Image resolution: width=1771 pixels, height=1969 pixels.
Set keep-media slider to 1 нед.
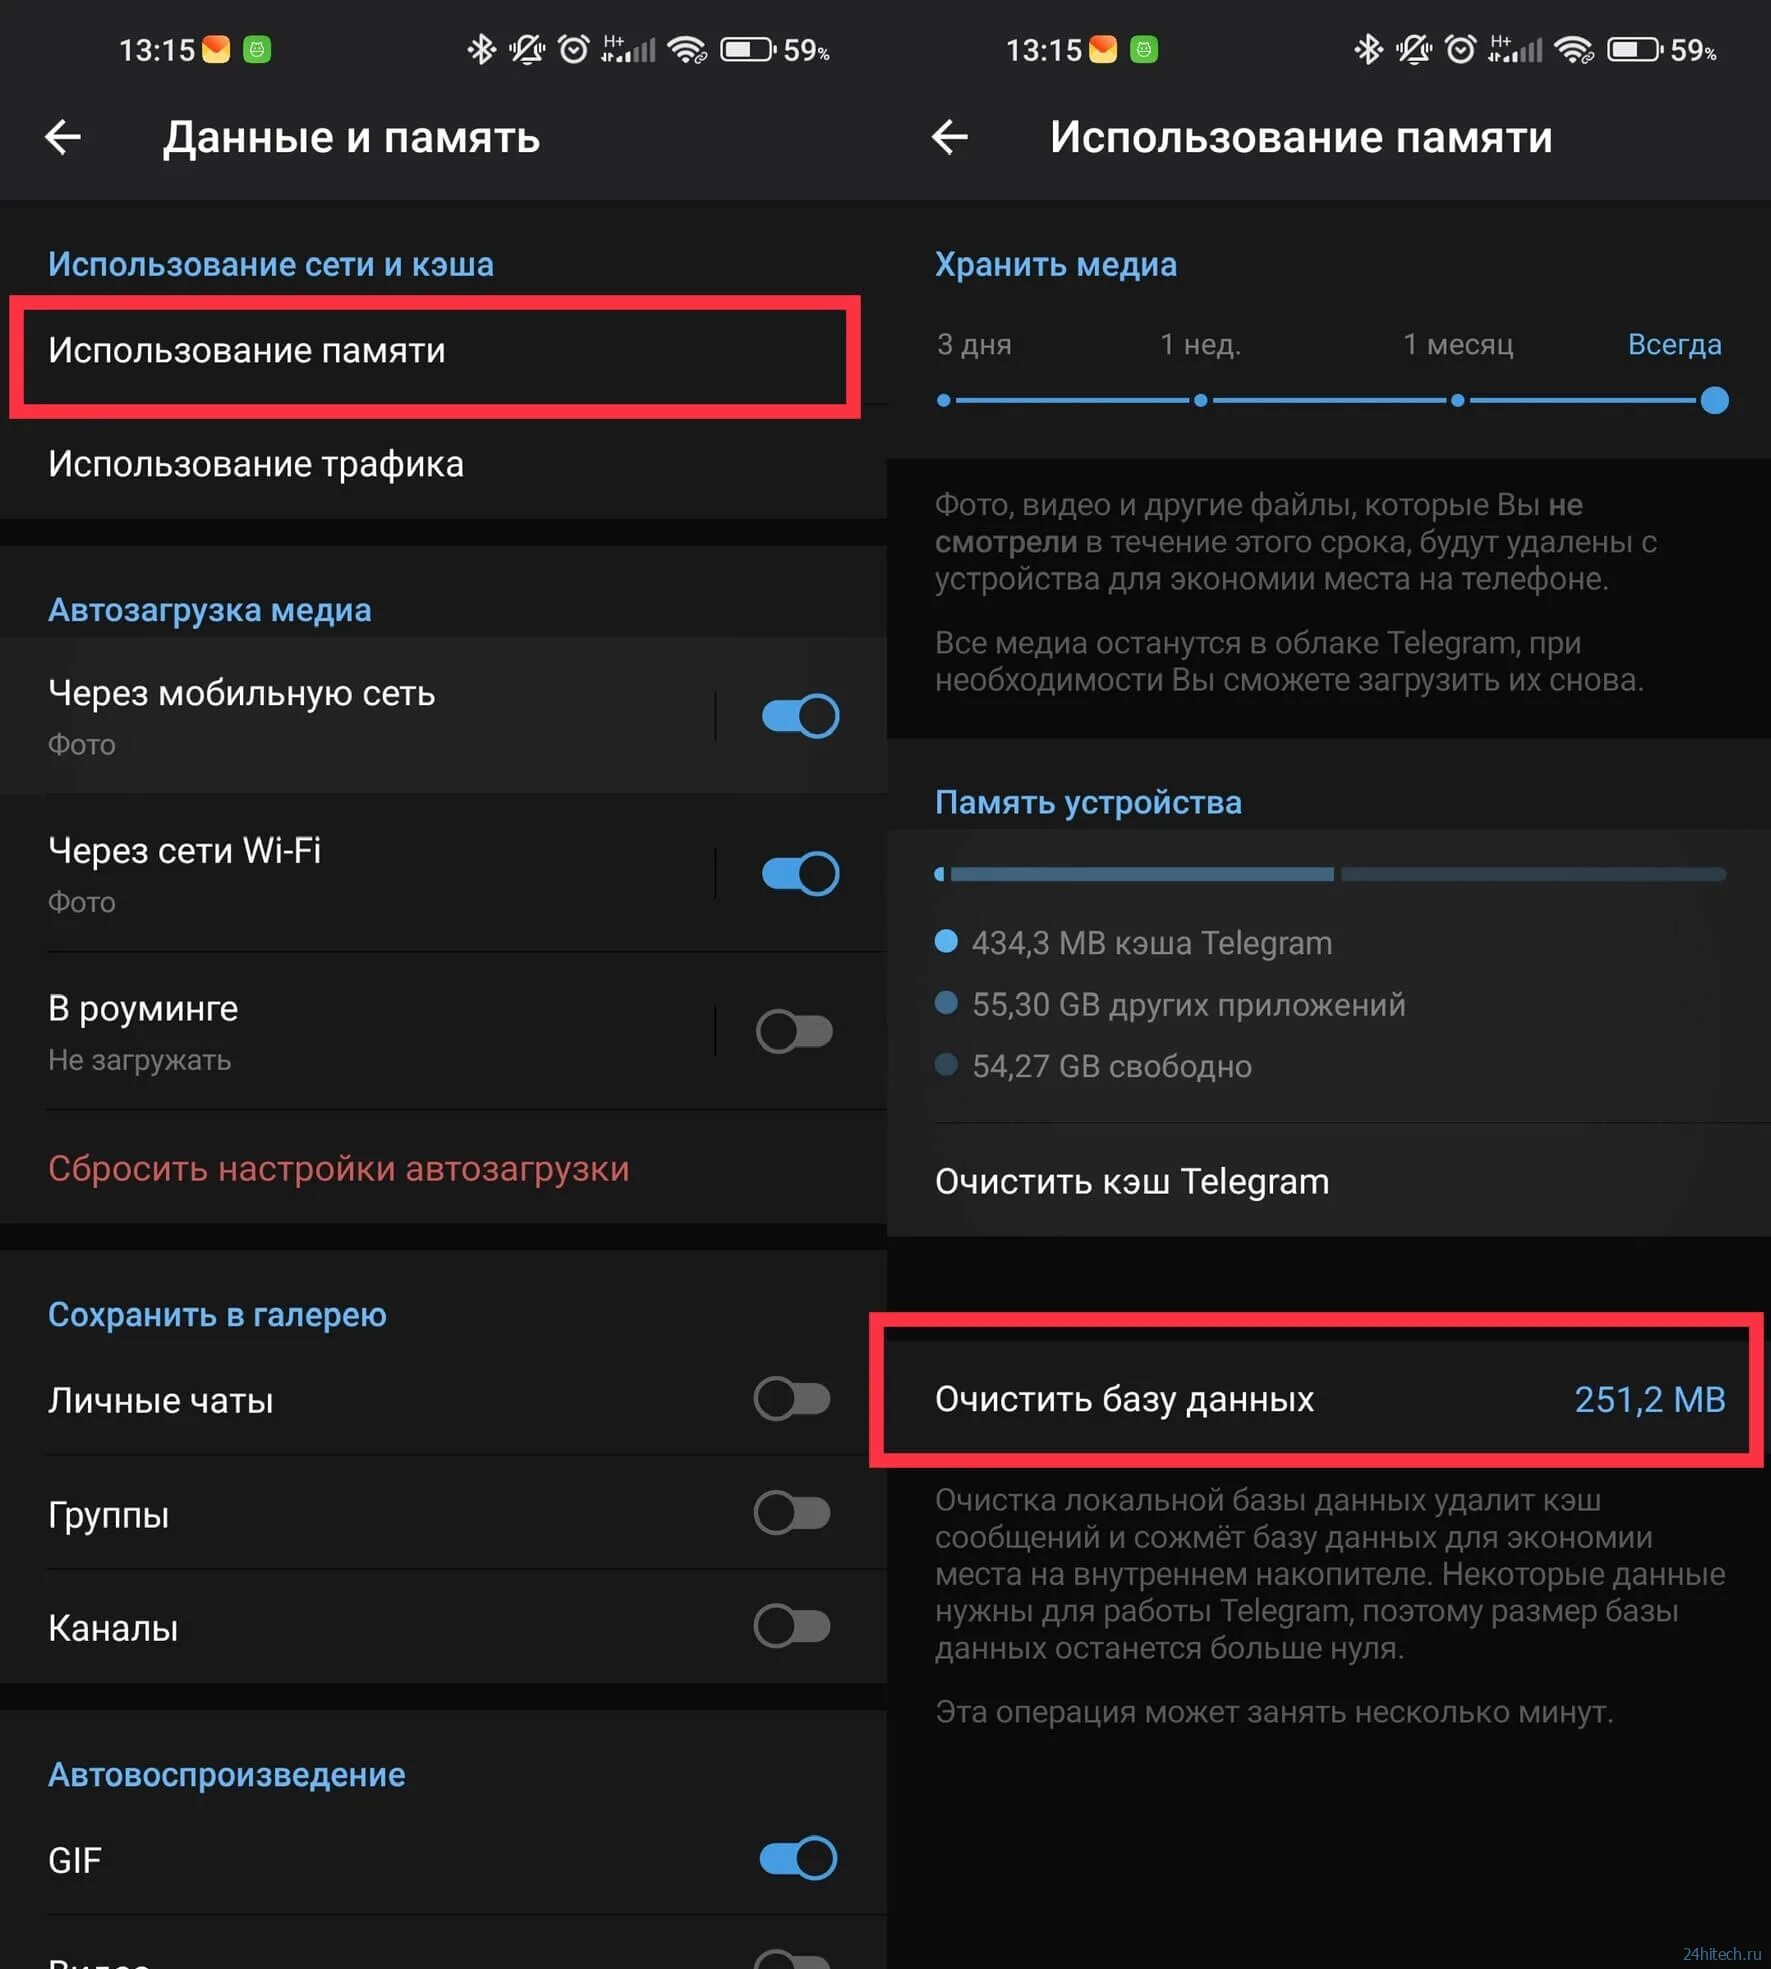click(x=1200, y=400)
